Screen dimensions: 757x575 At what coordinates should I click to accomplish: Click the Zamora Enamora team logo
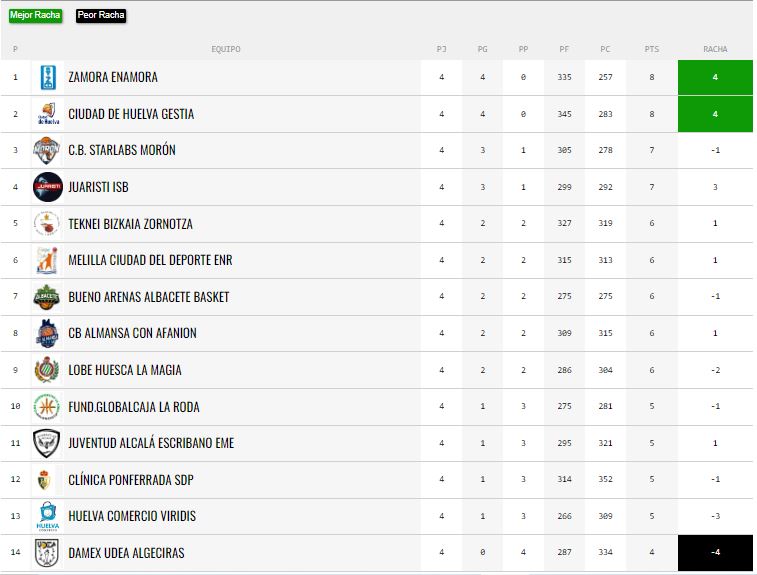coord(47,77)
